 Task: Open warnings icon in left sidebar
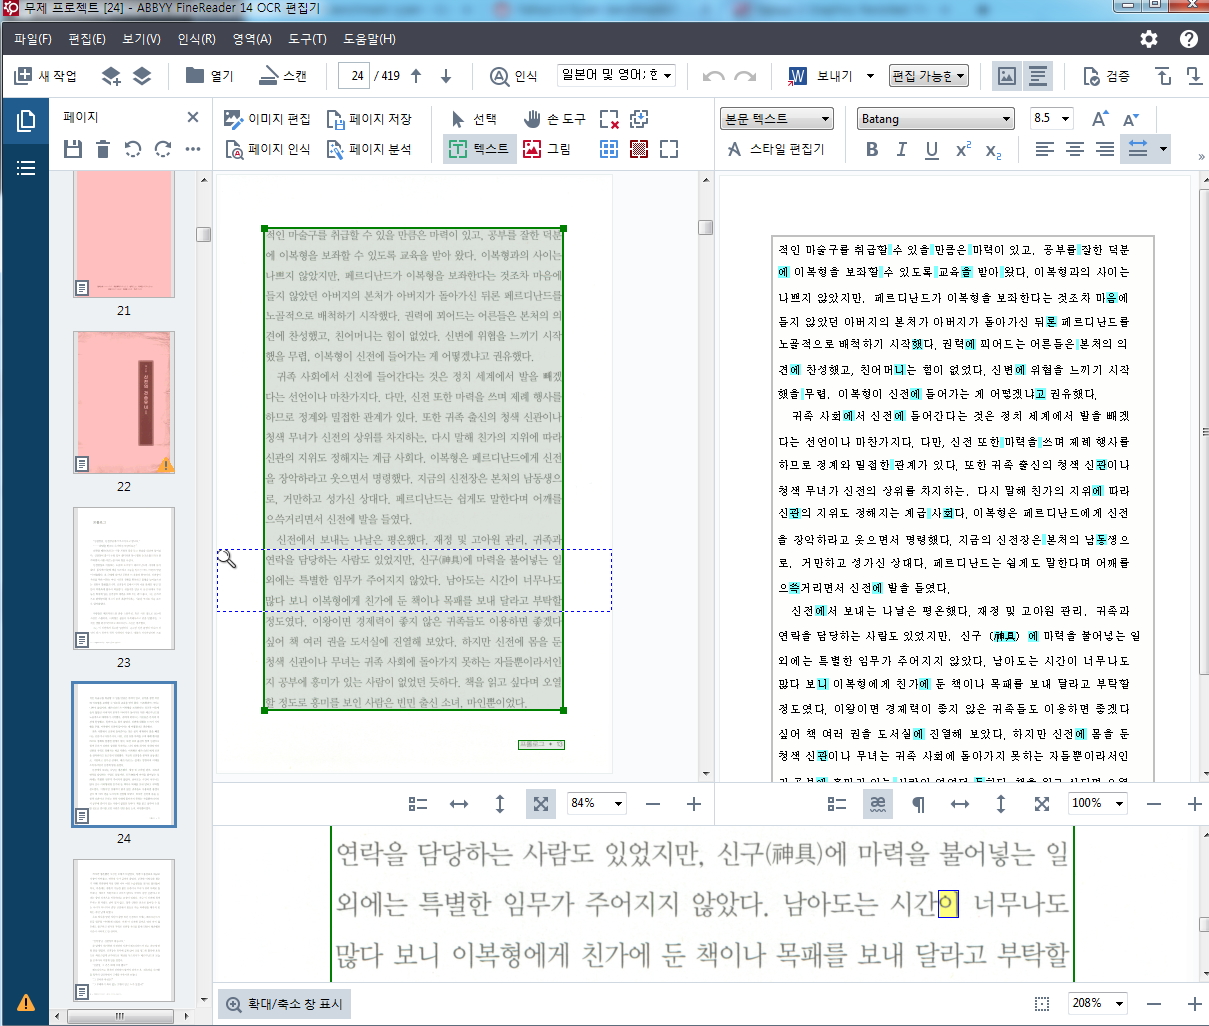[x=26, y=1003]
